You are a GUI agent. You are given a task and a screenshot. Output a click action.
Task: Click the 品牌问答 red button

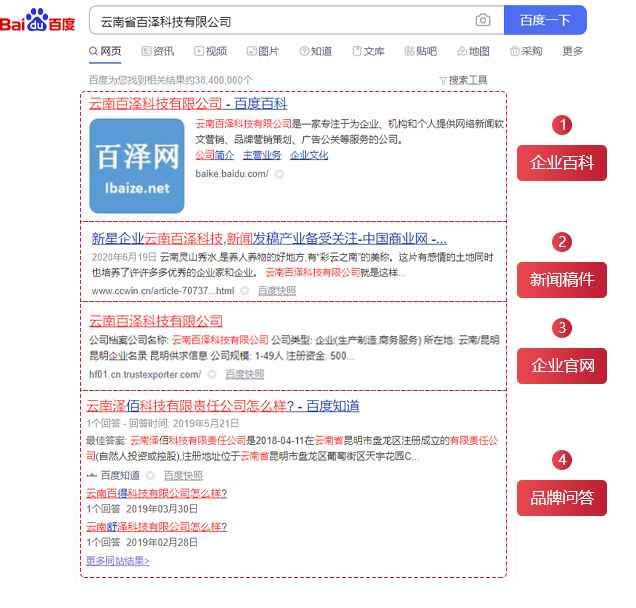(x=562, y=498)
